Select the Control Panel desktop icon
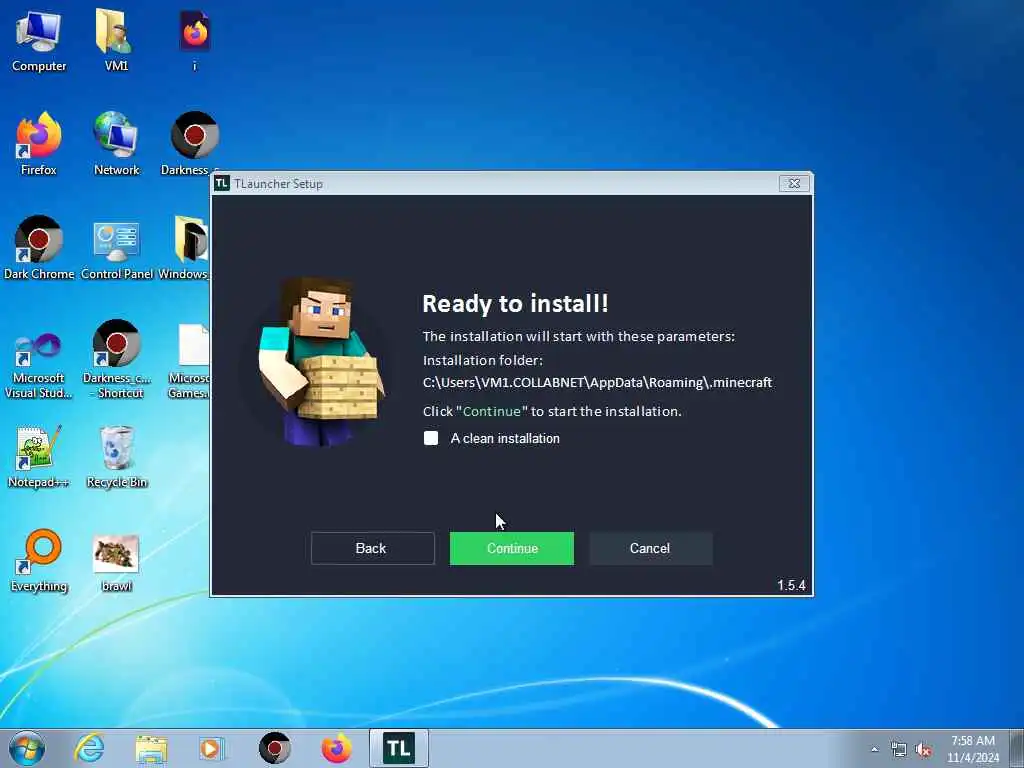 pyautogui.click(x=116, y=251)
